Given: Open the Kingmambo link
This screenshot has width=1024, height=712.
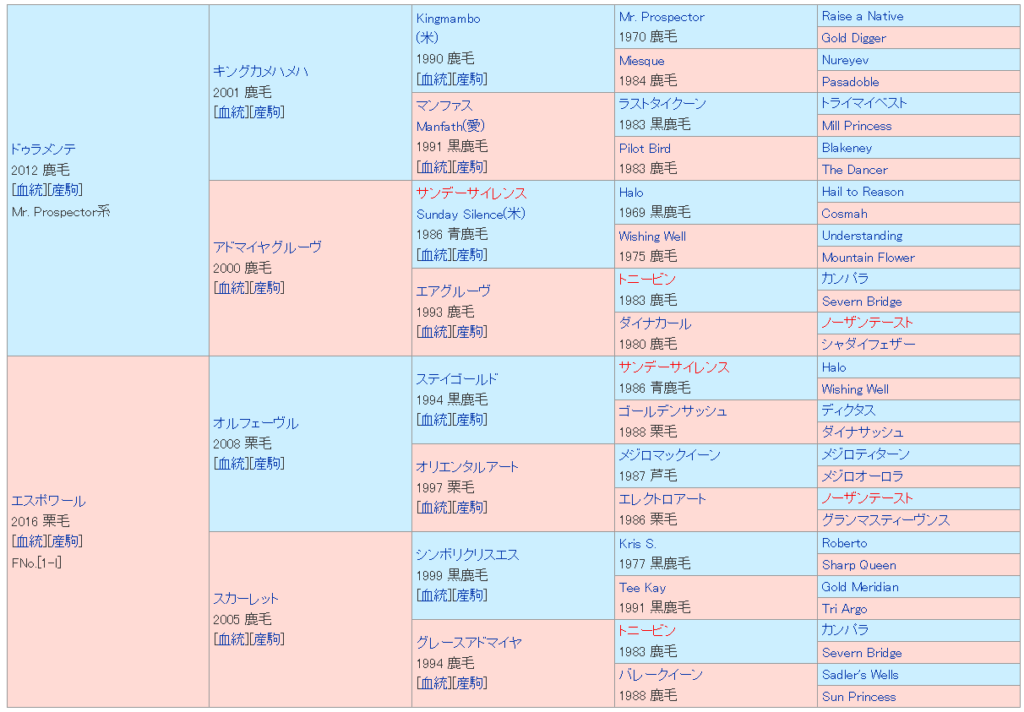Looking at the screenshot, I should click(448, 18).
